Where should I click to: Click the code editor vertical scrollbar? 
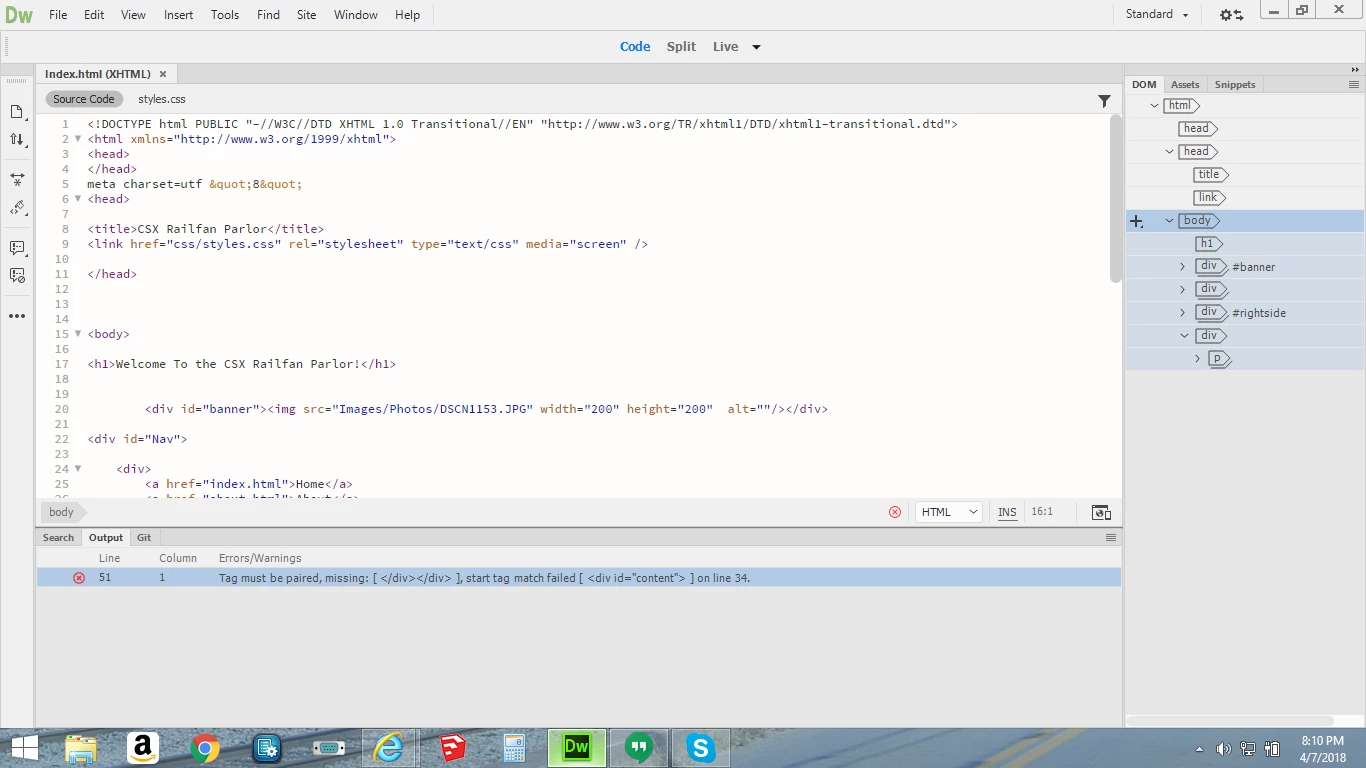coord(1116,200)
